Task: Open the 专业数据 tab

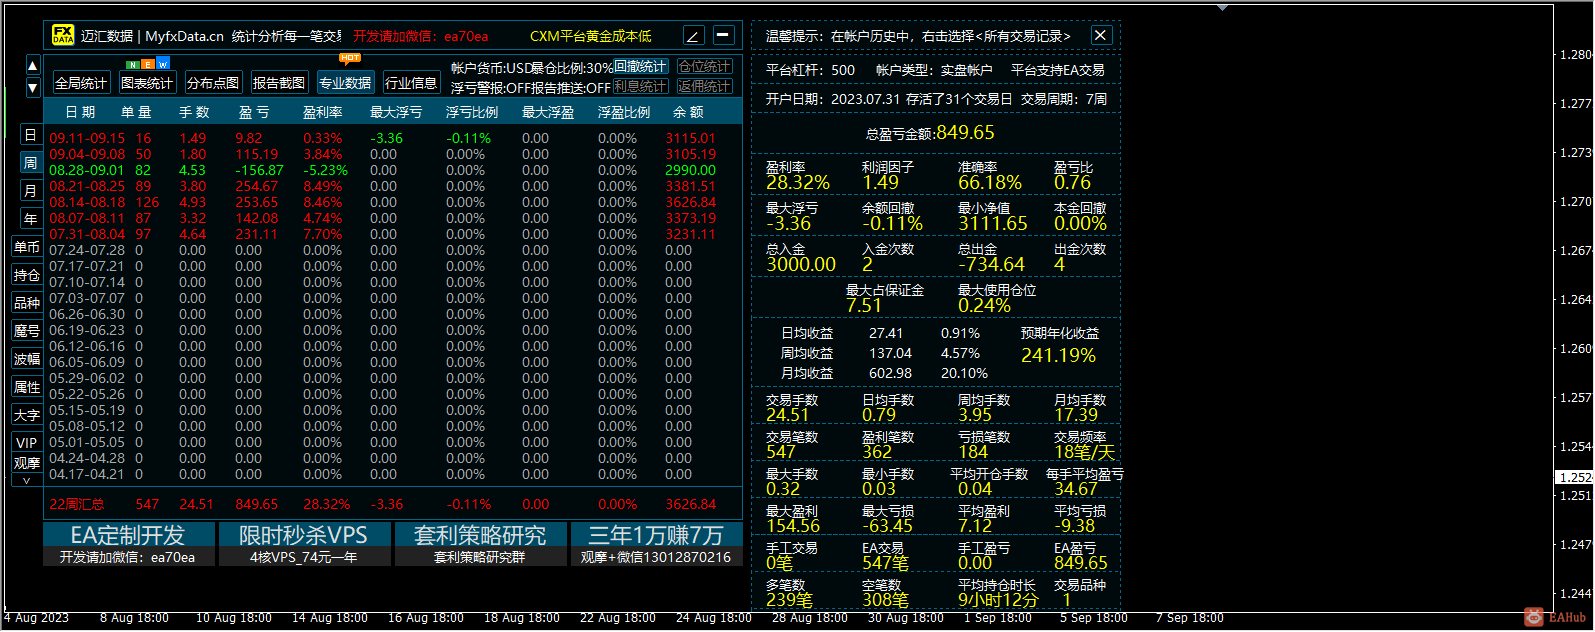Action: [345, 83]
